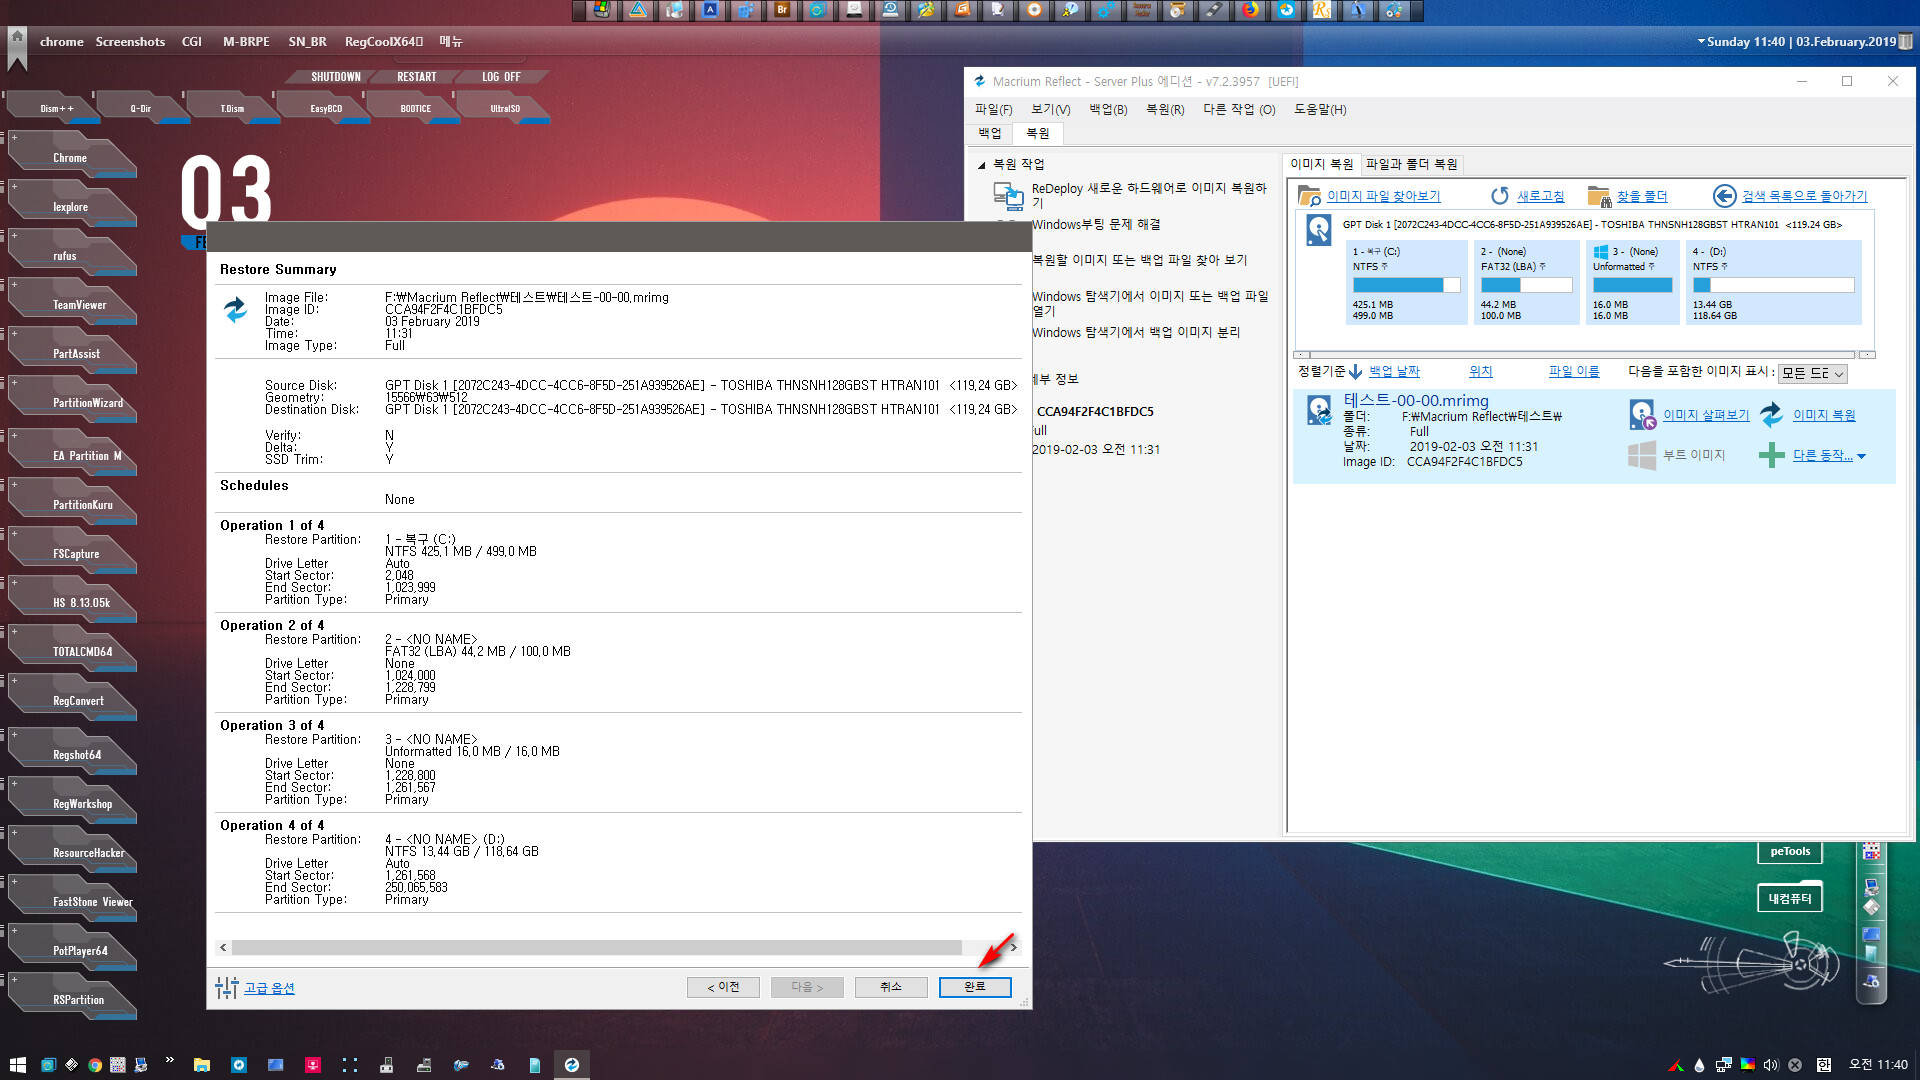The height and width of the screenshot is (1080, 1920).
Task: Sort images by 백업 날짜 link
Action: (x=1394, y=371)
